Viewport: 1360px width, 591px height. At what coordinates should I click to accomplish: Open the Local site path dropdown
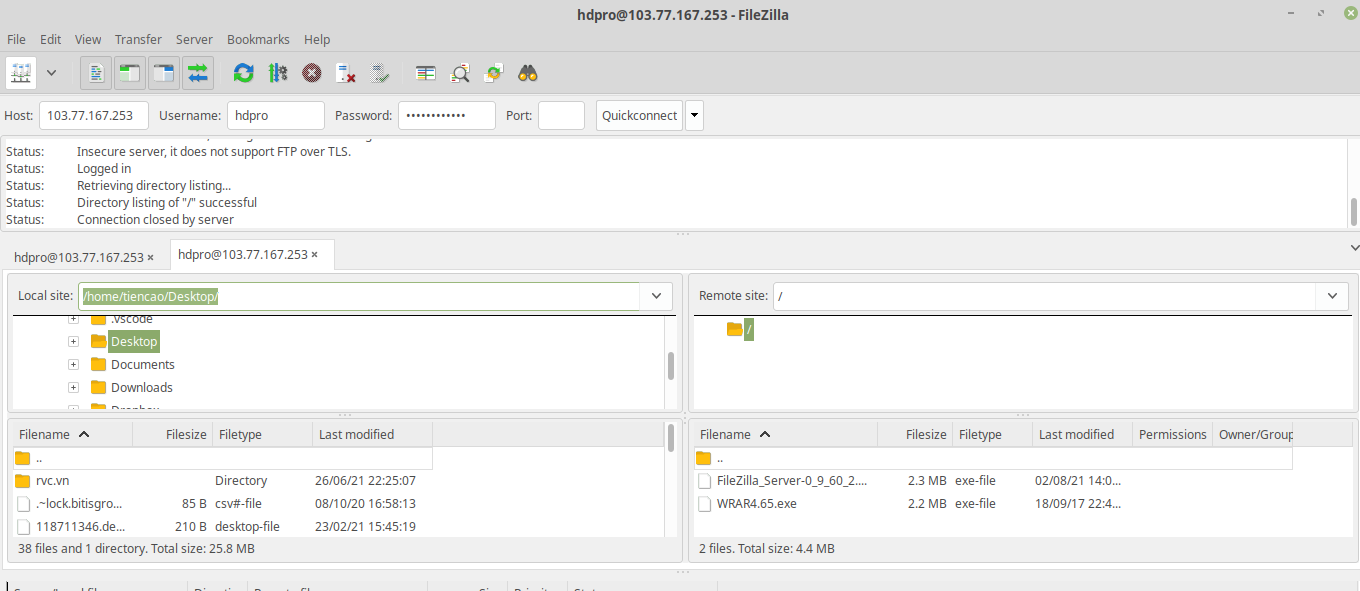(656, 296)
